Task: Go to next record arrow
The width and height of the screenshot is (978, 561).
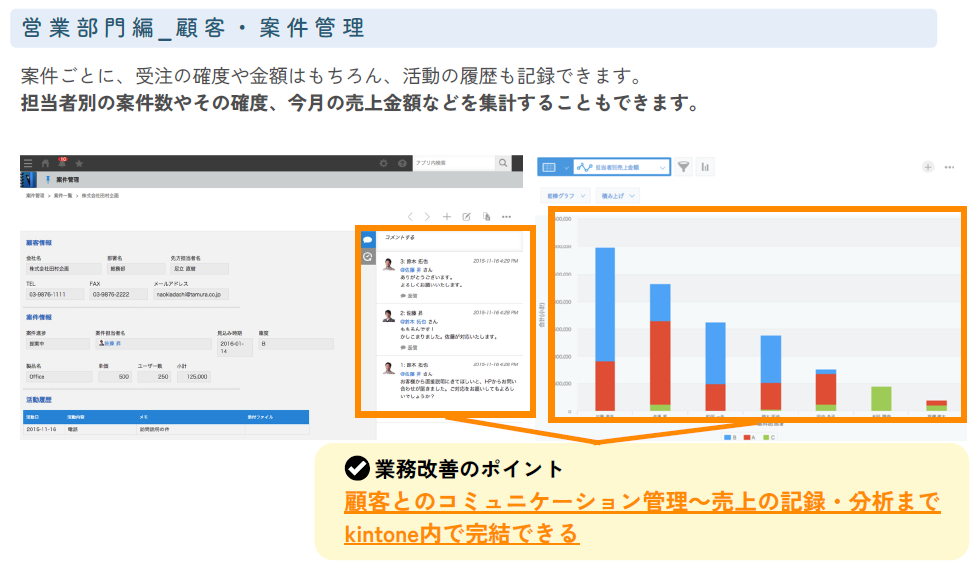Action: point(427,217)
